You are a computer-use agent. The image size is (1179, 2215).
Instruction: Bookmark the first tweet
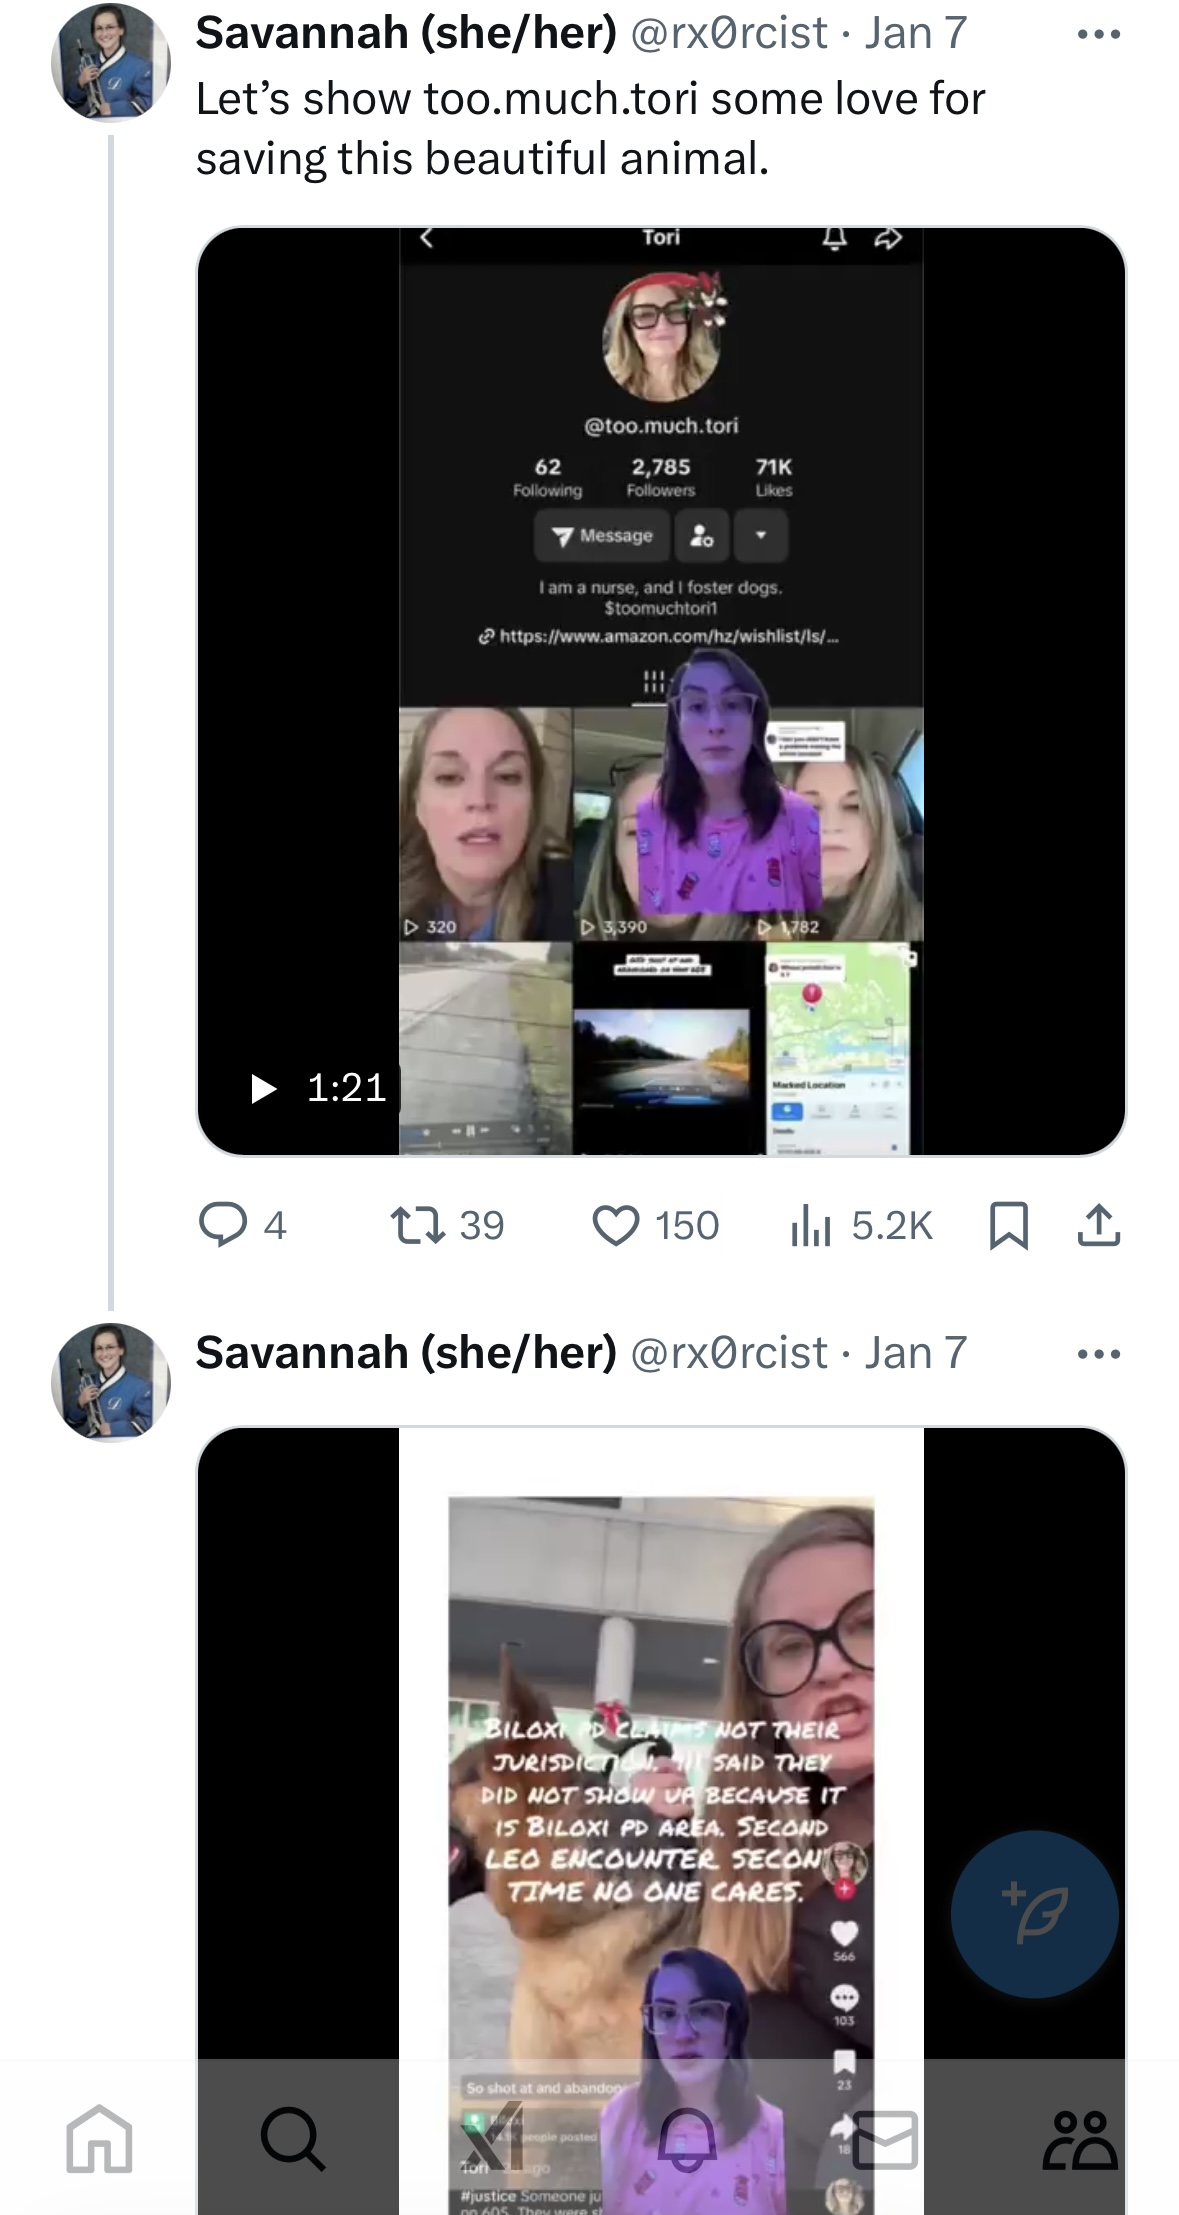pos(1008,1225)
